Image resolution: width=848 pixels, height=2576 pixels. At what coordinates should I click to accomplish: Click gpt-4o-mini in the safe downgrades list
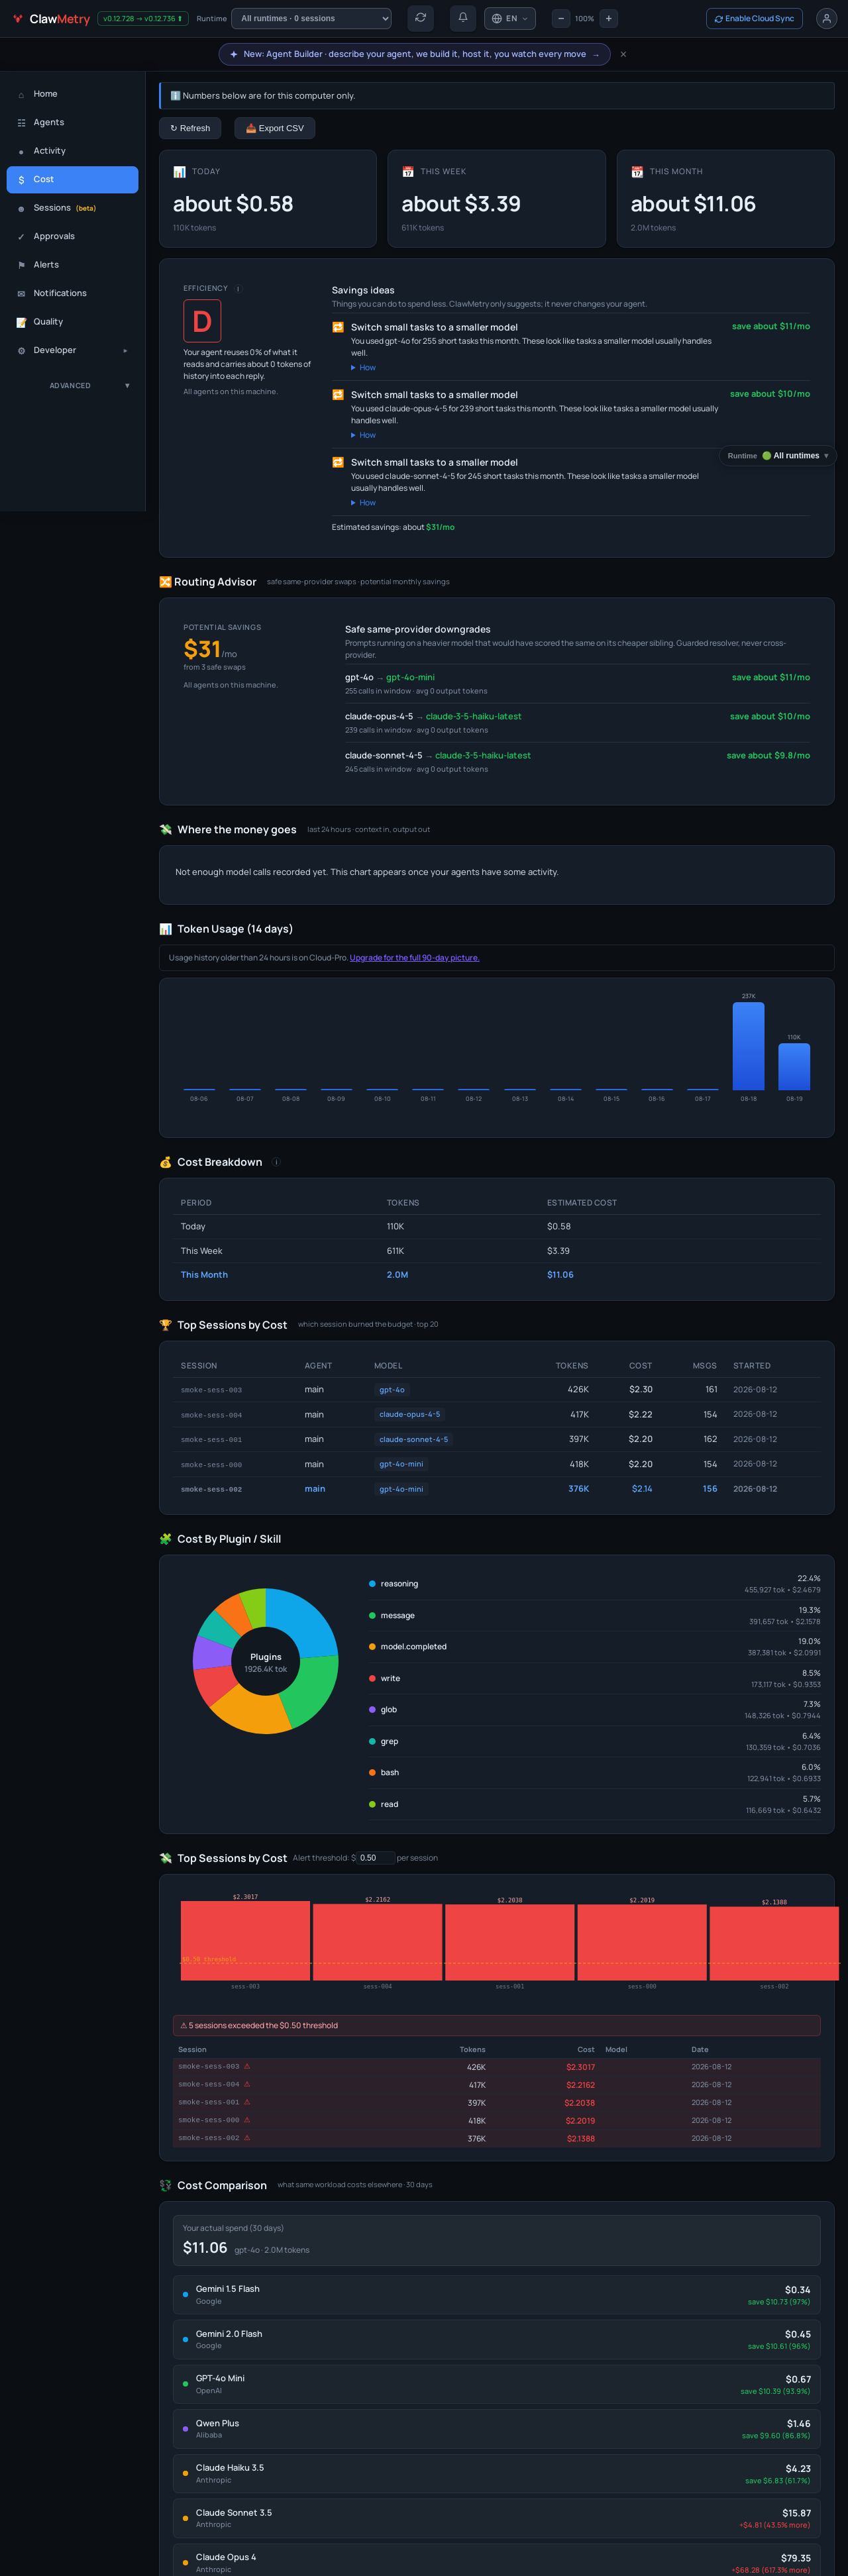[x=410, y=678]
